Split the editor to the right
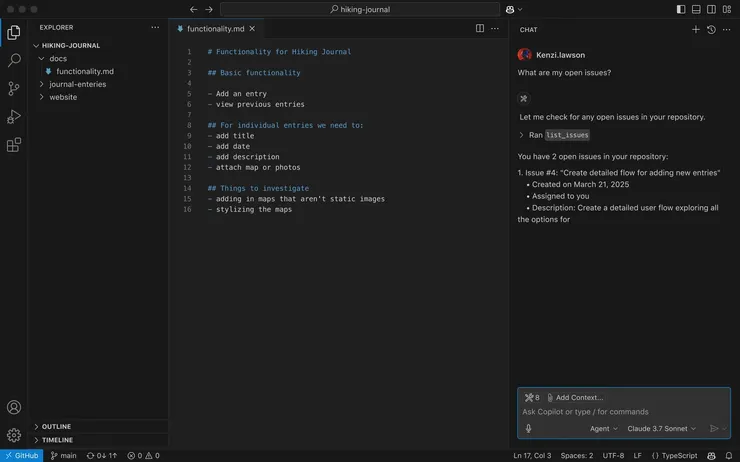 pyautogui.click(x=480, y=29)
